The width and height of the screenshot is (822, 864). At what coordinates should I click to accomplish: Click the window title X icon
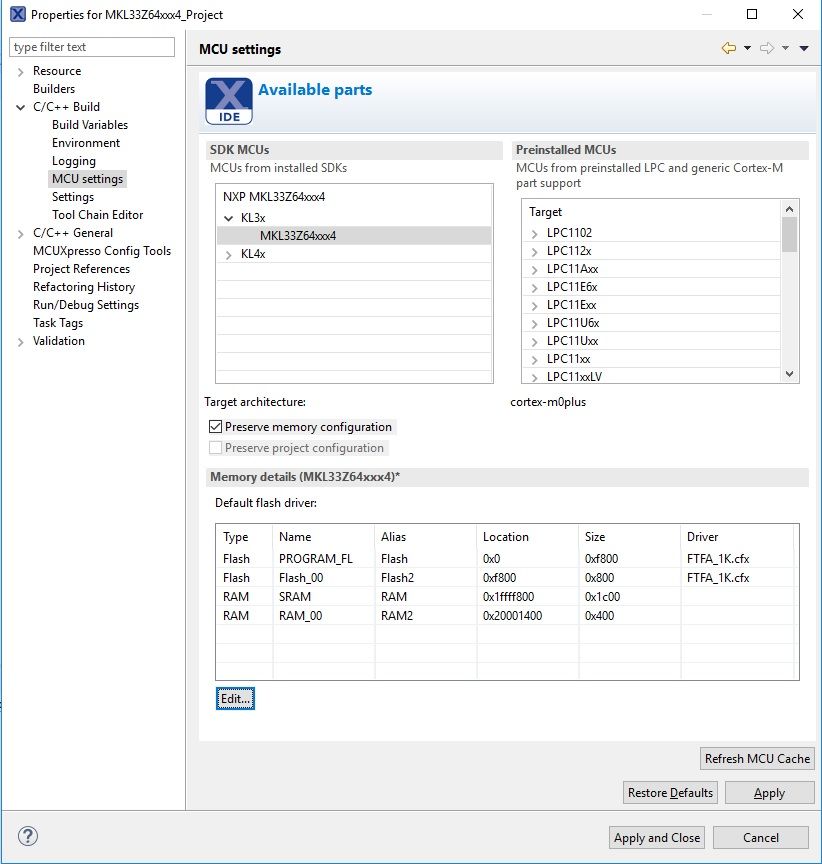tap(18, 14)
